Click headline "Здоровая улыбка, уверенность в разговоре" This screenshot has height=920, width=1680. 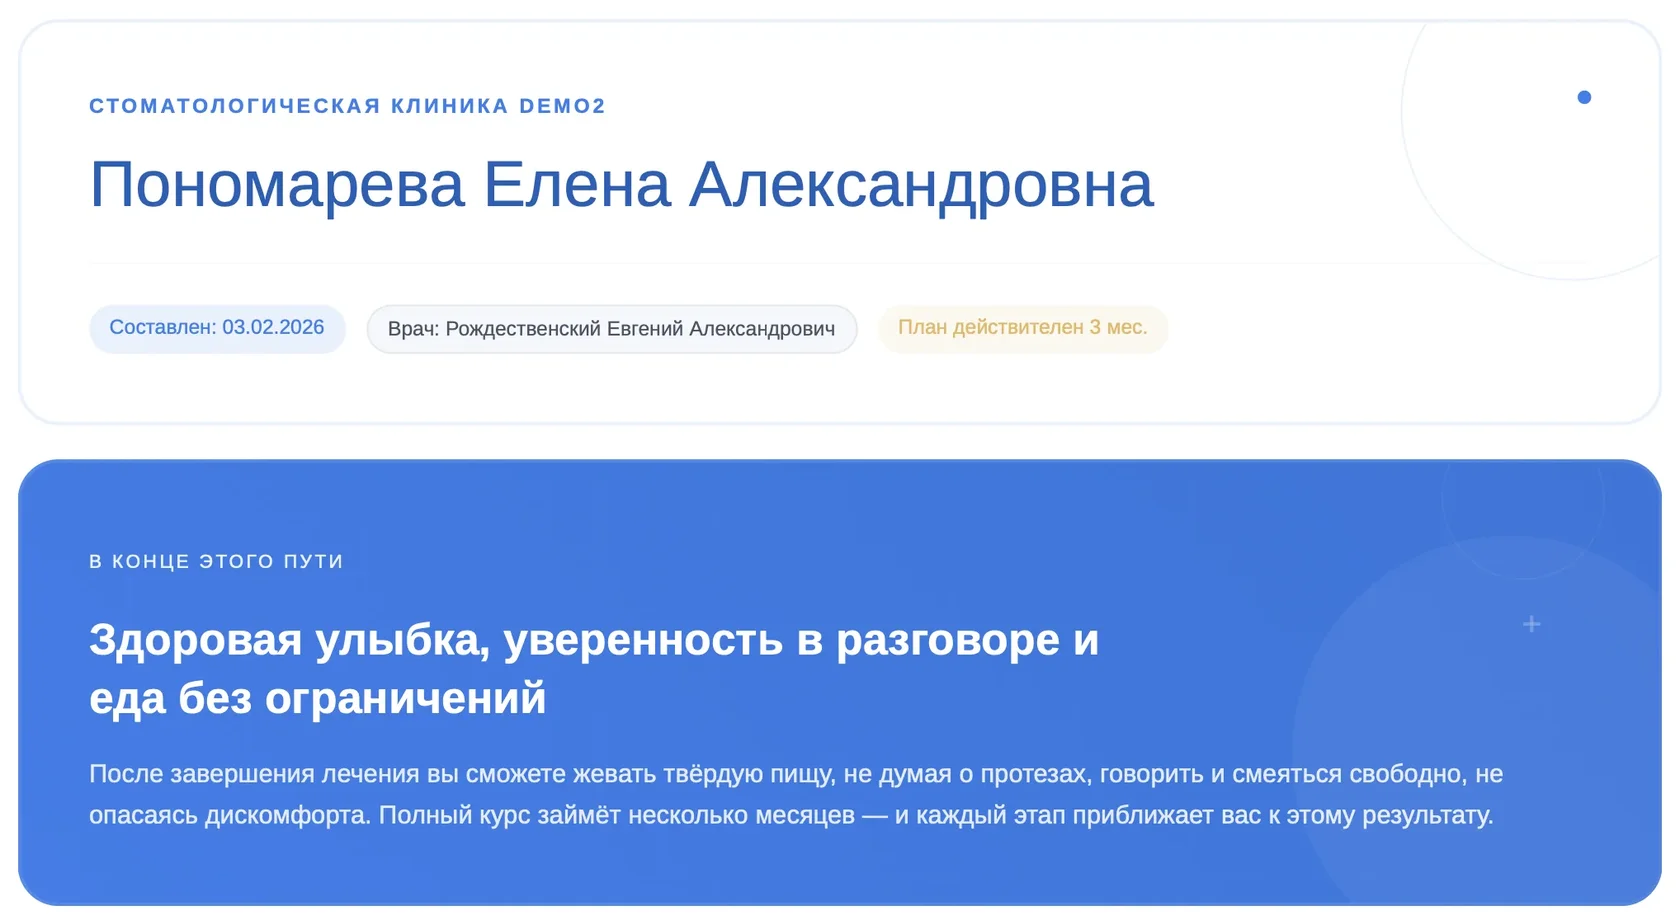pyautogui.click(x=594, y=668)
